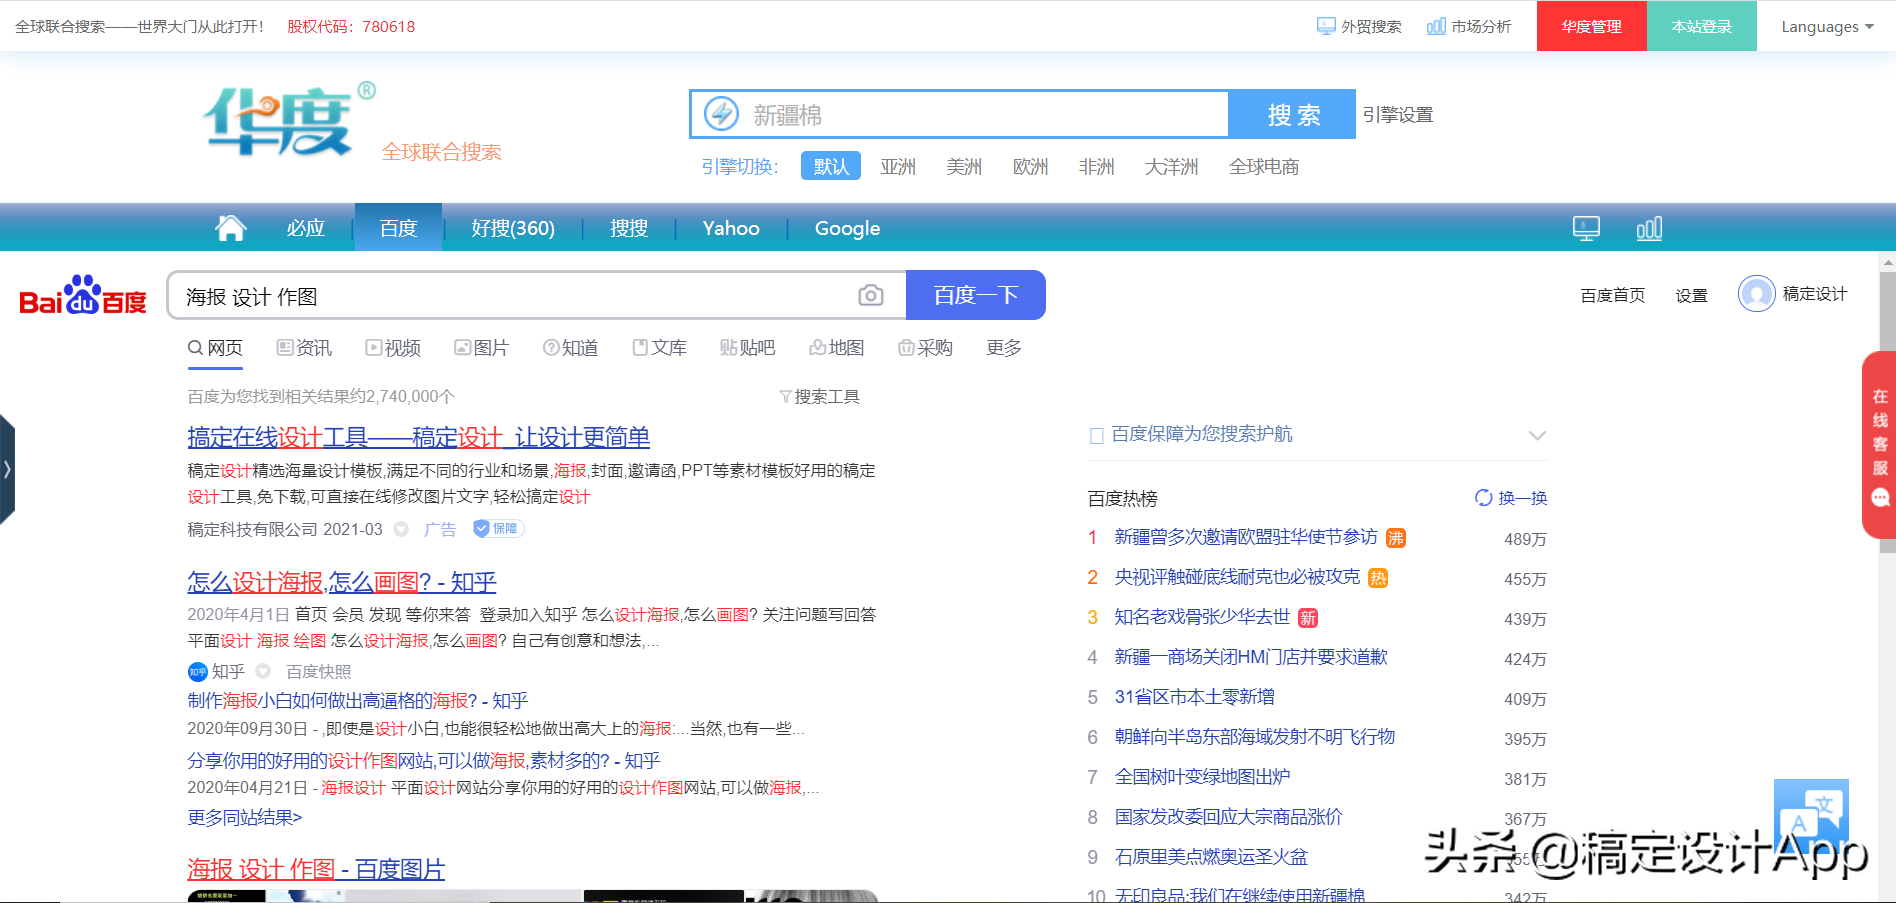Screen dimensions: 1896x903
Task: Select the 亚洲 engine option
Action: tap(898, 167)
